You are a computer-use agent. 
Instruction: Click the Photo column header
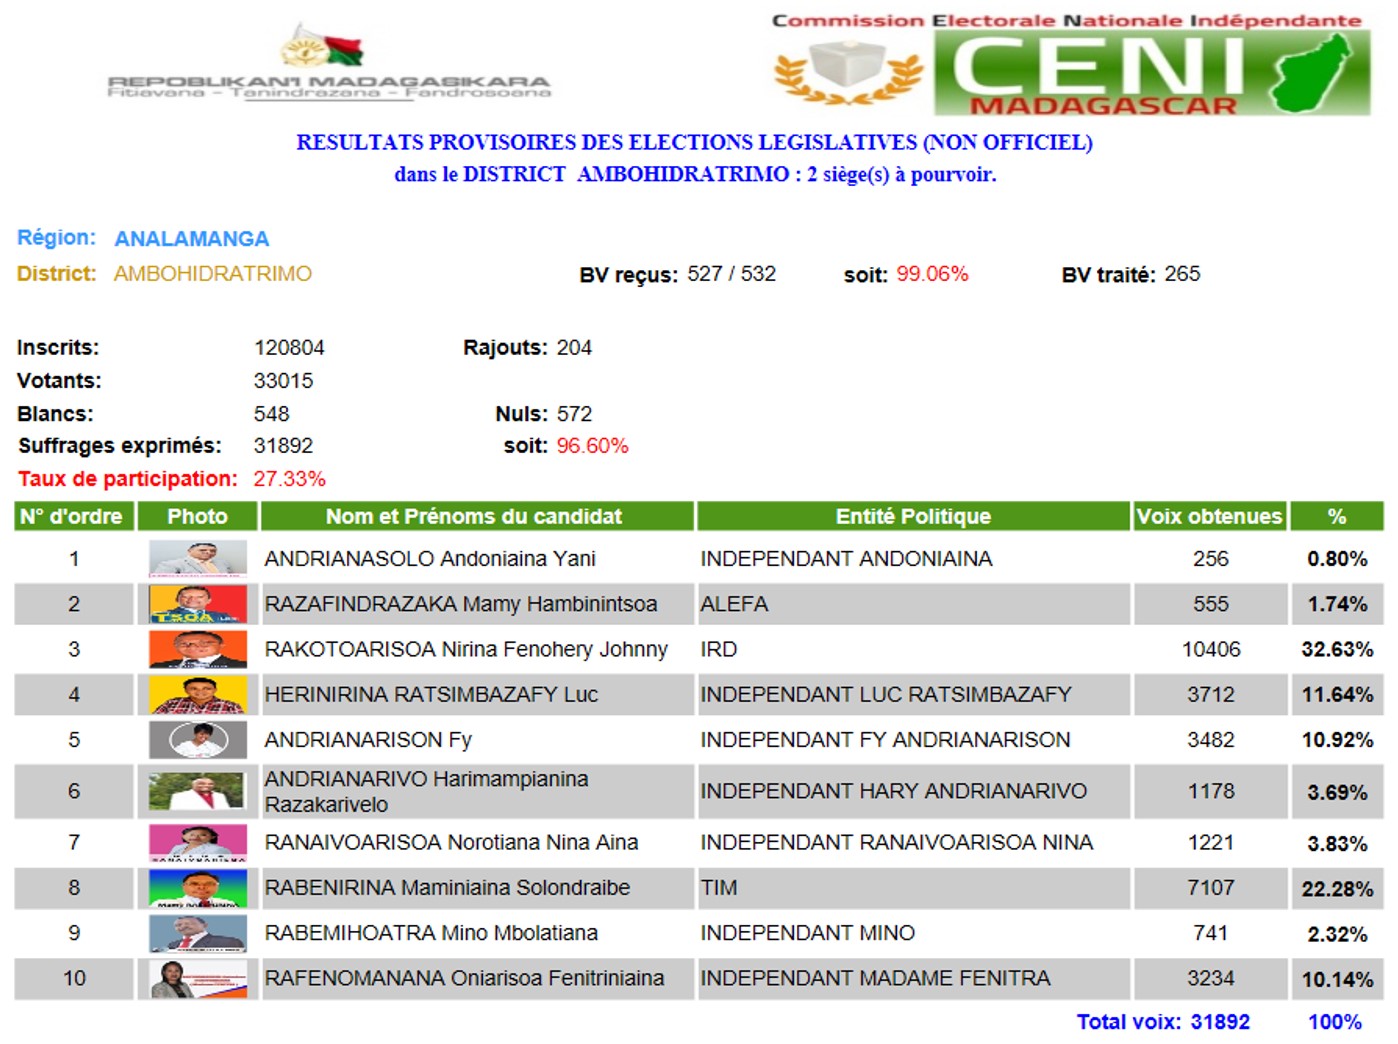pyautogui.click(x=197, y=516)
